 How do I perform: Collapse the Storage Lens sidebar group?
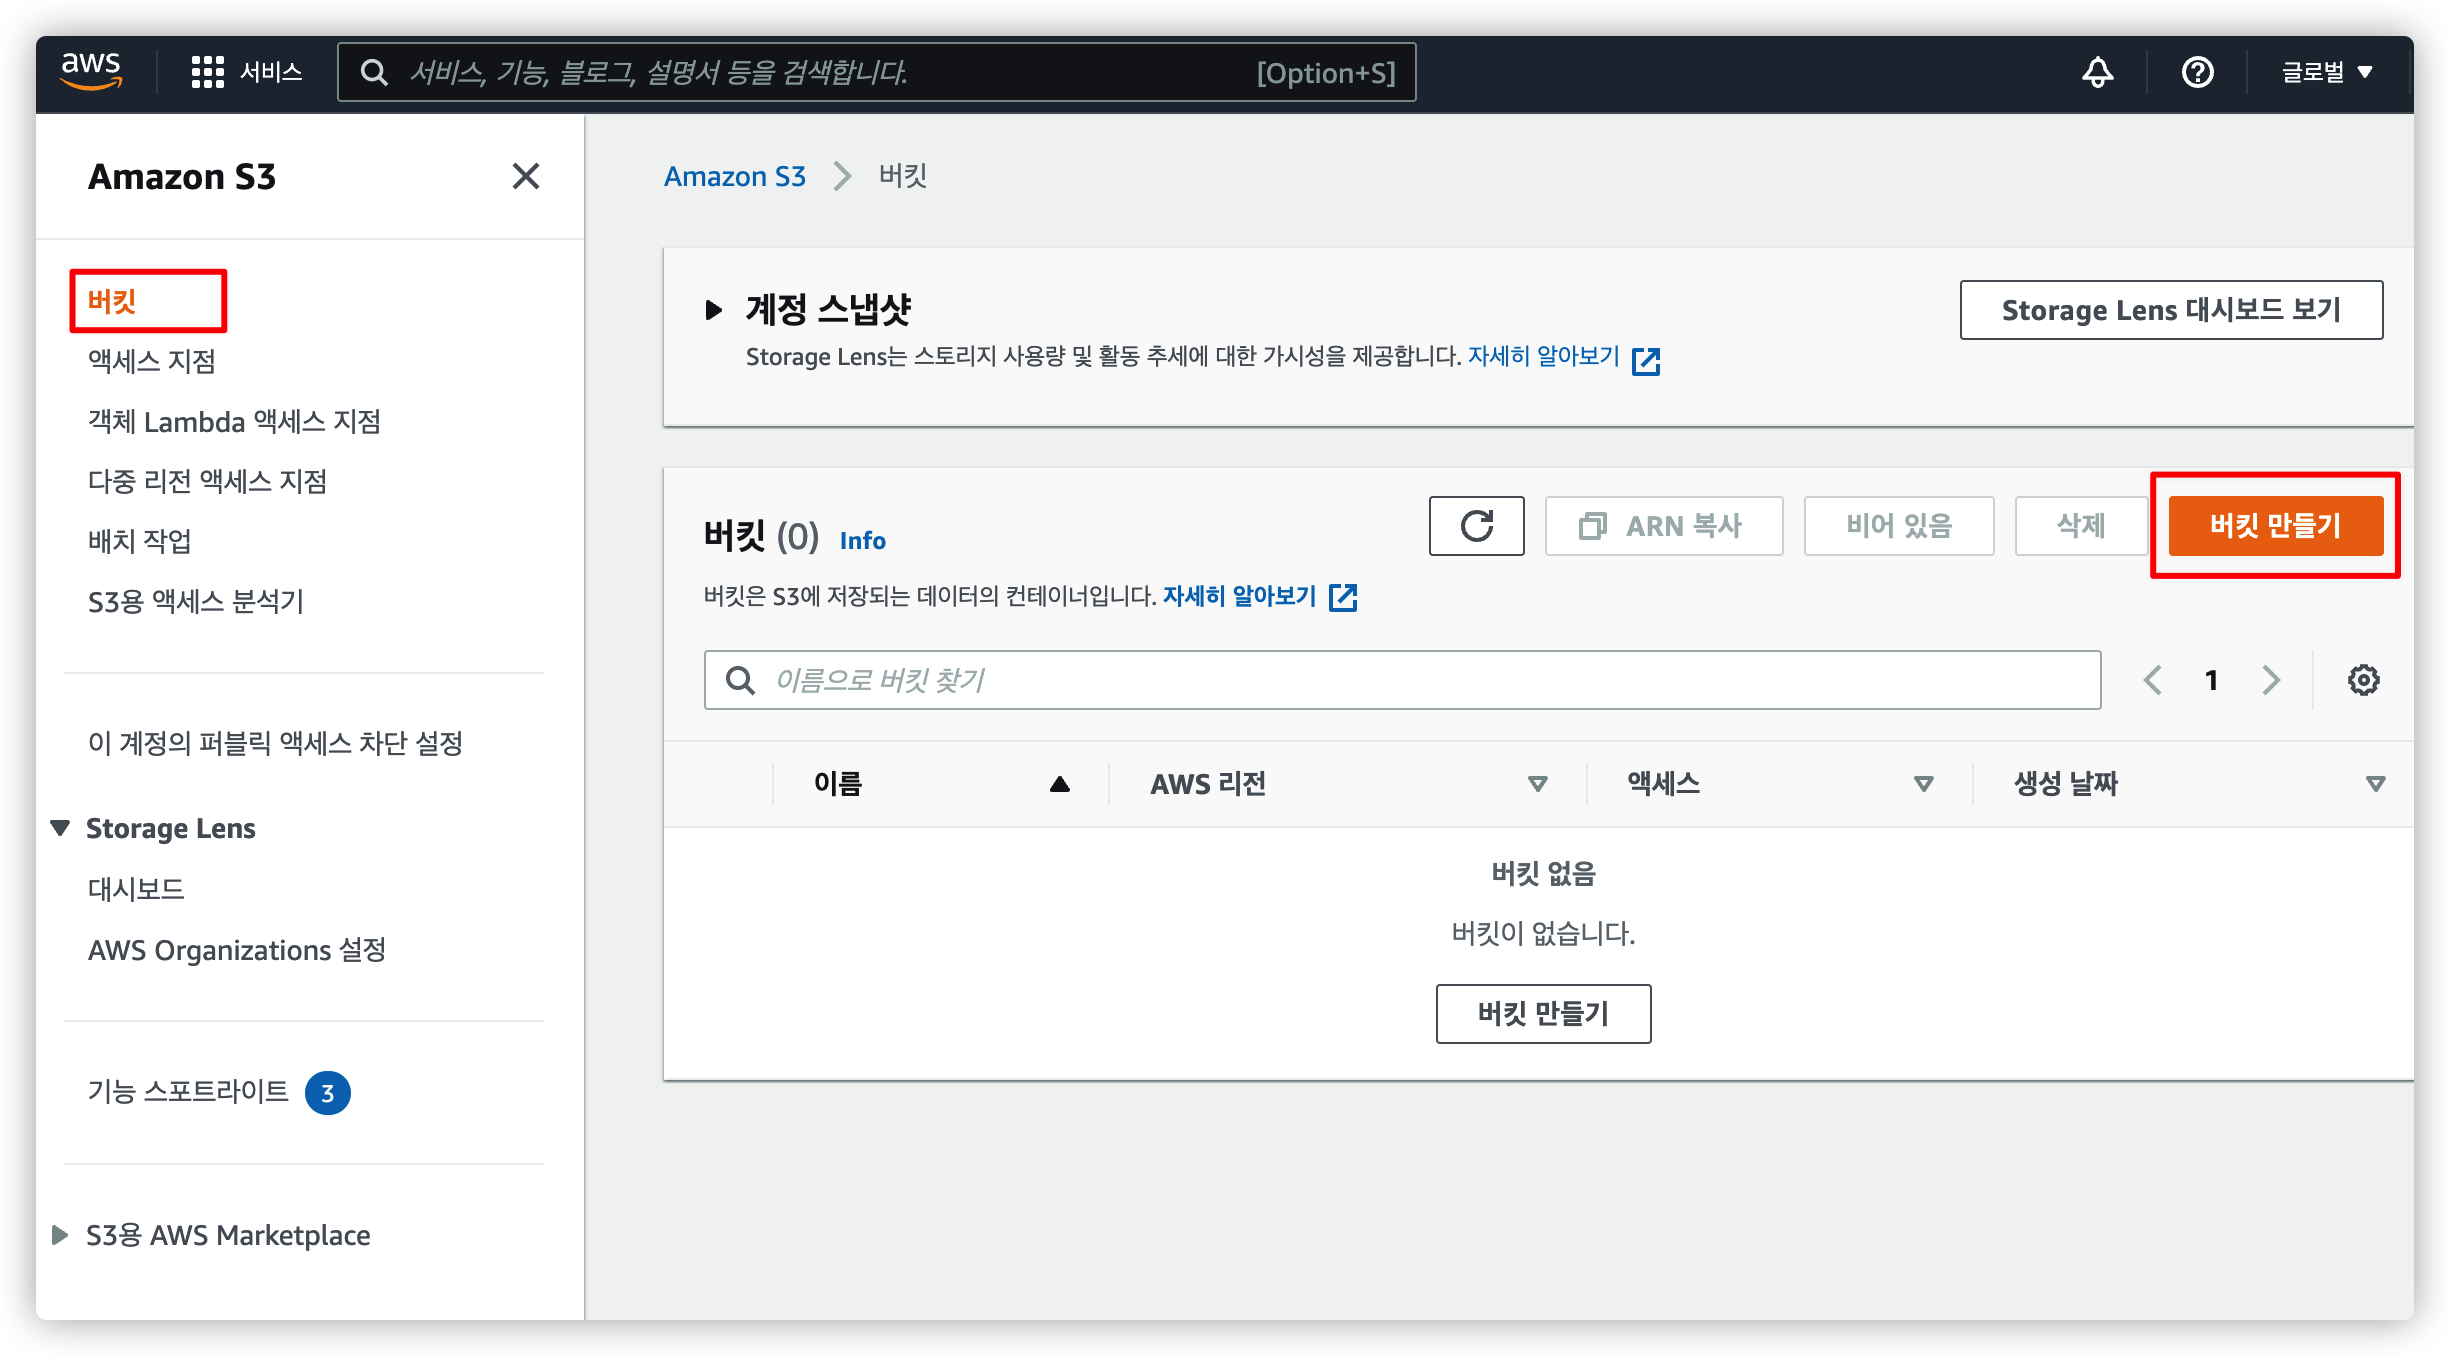click(x=60, y=828)
